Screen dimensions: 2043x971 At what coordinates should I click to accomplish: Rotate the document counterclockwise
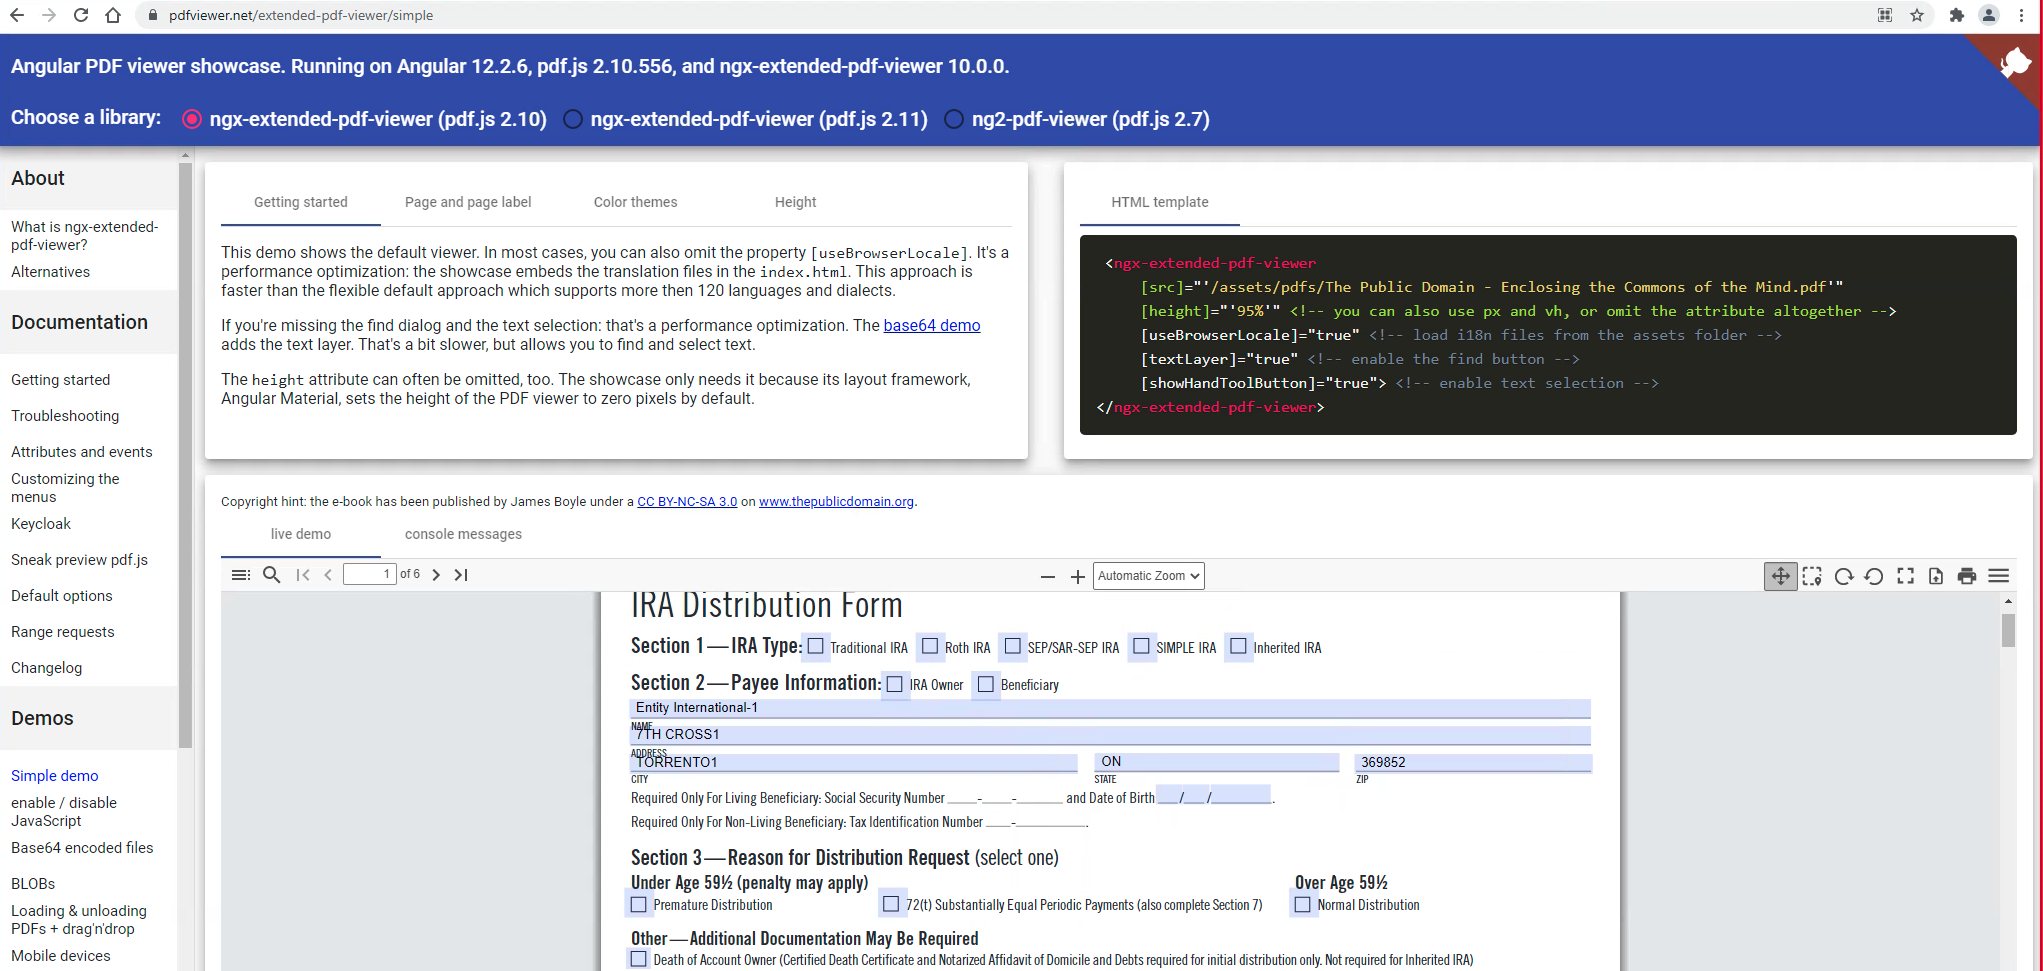coord(1874,576)
